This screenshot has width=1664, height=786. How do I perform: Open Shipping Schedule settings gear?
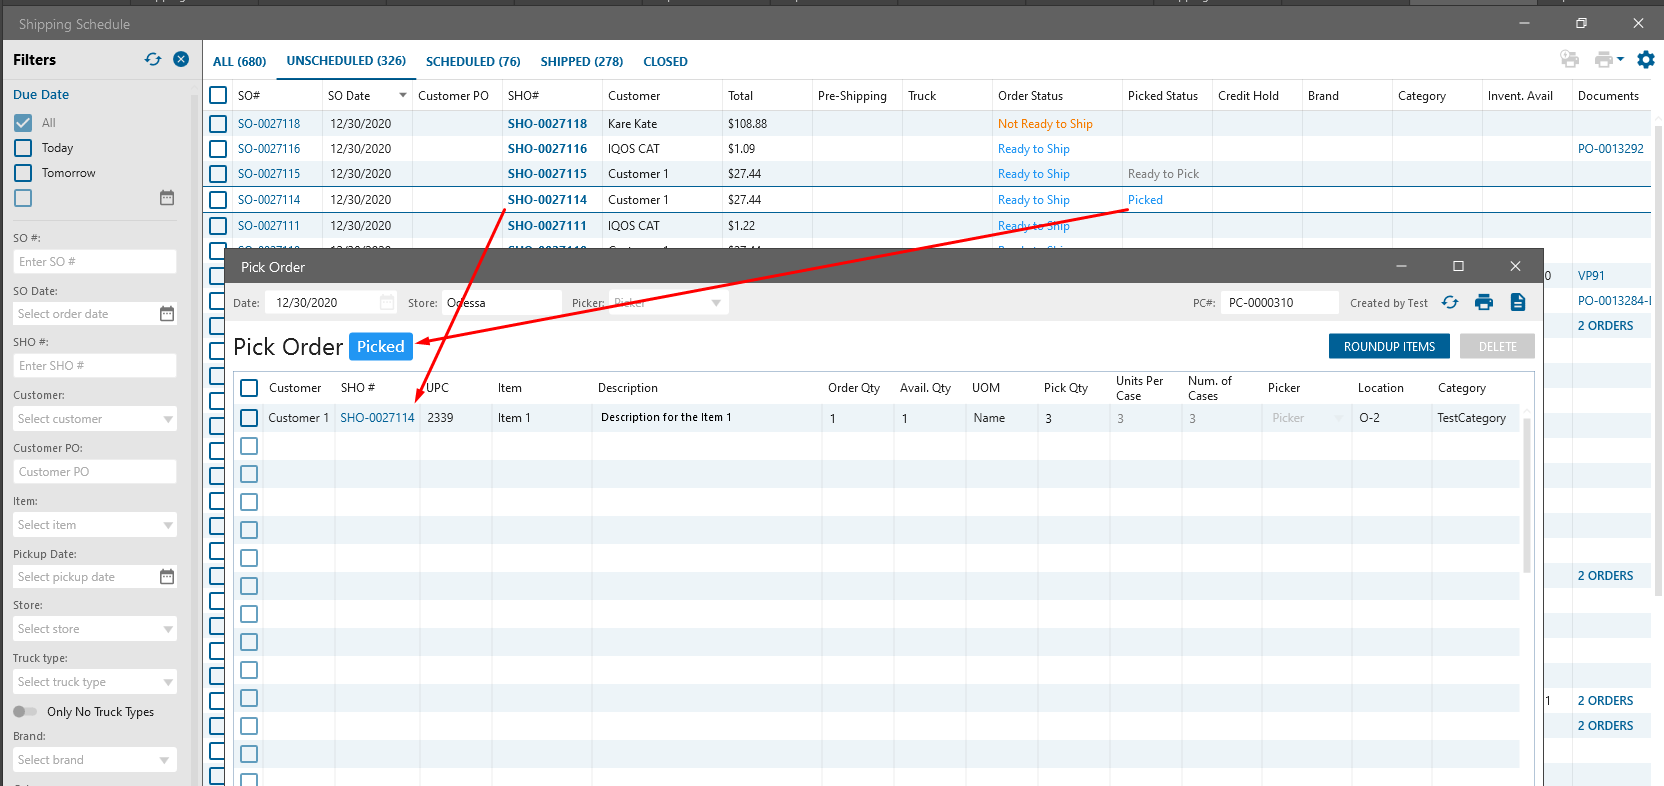1645,60
